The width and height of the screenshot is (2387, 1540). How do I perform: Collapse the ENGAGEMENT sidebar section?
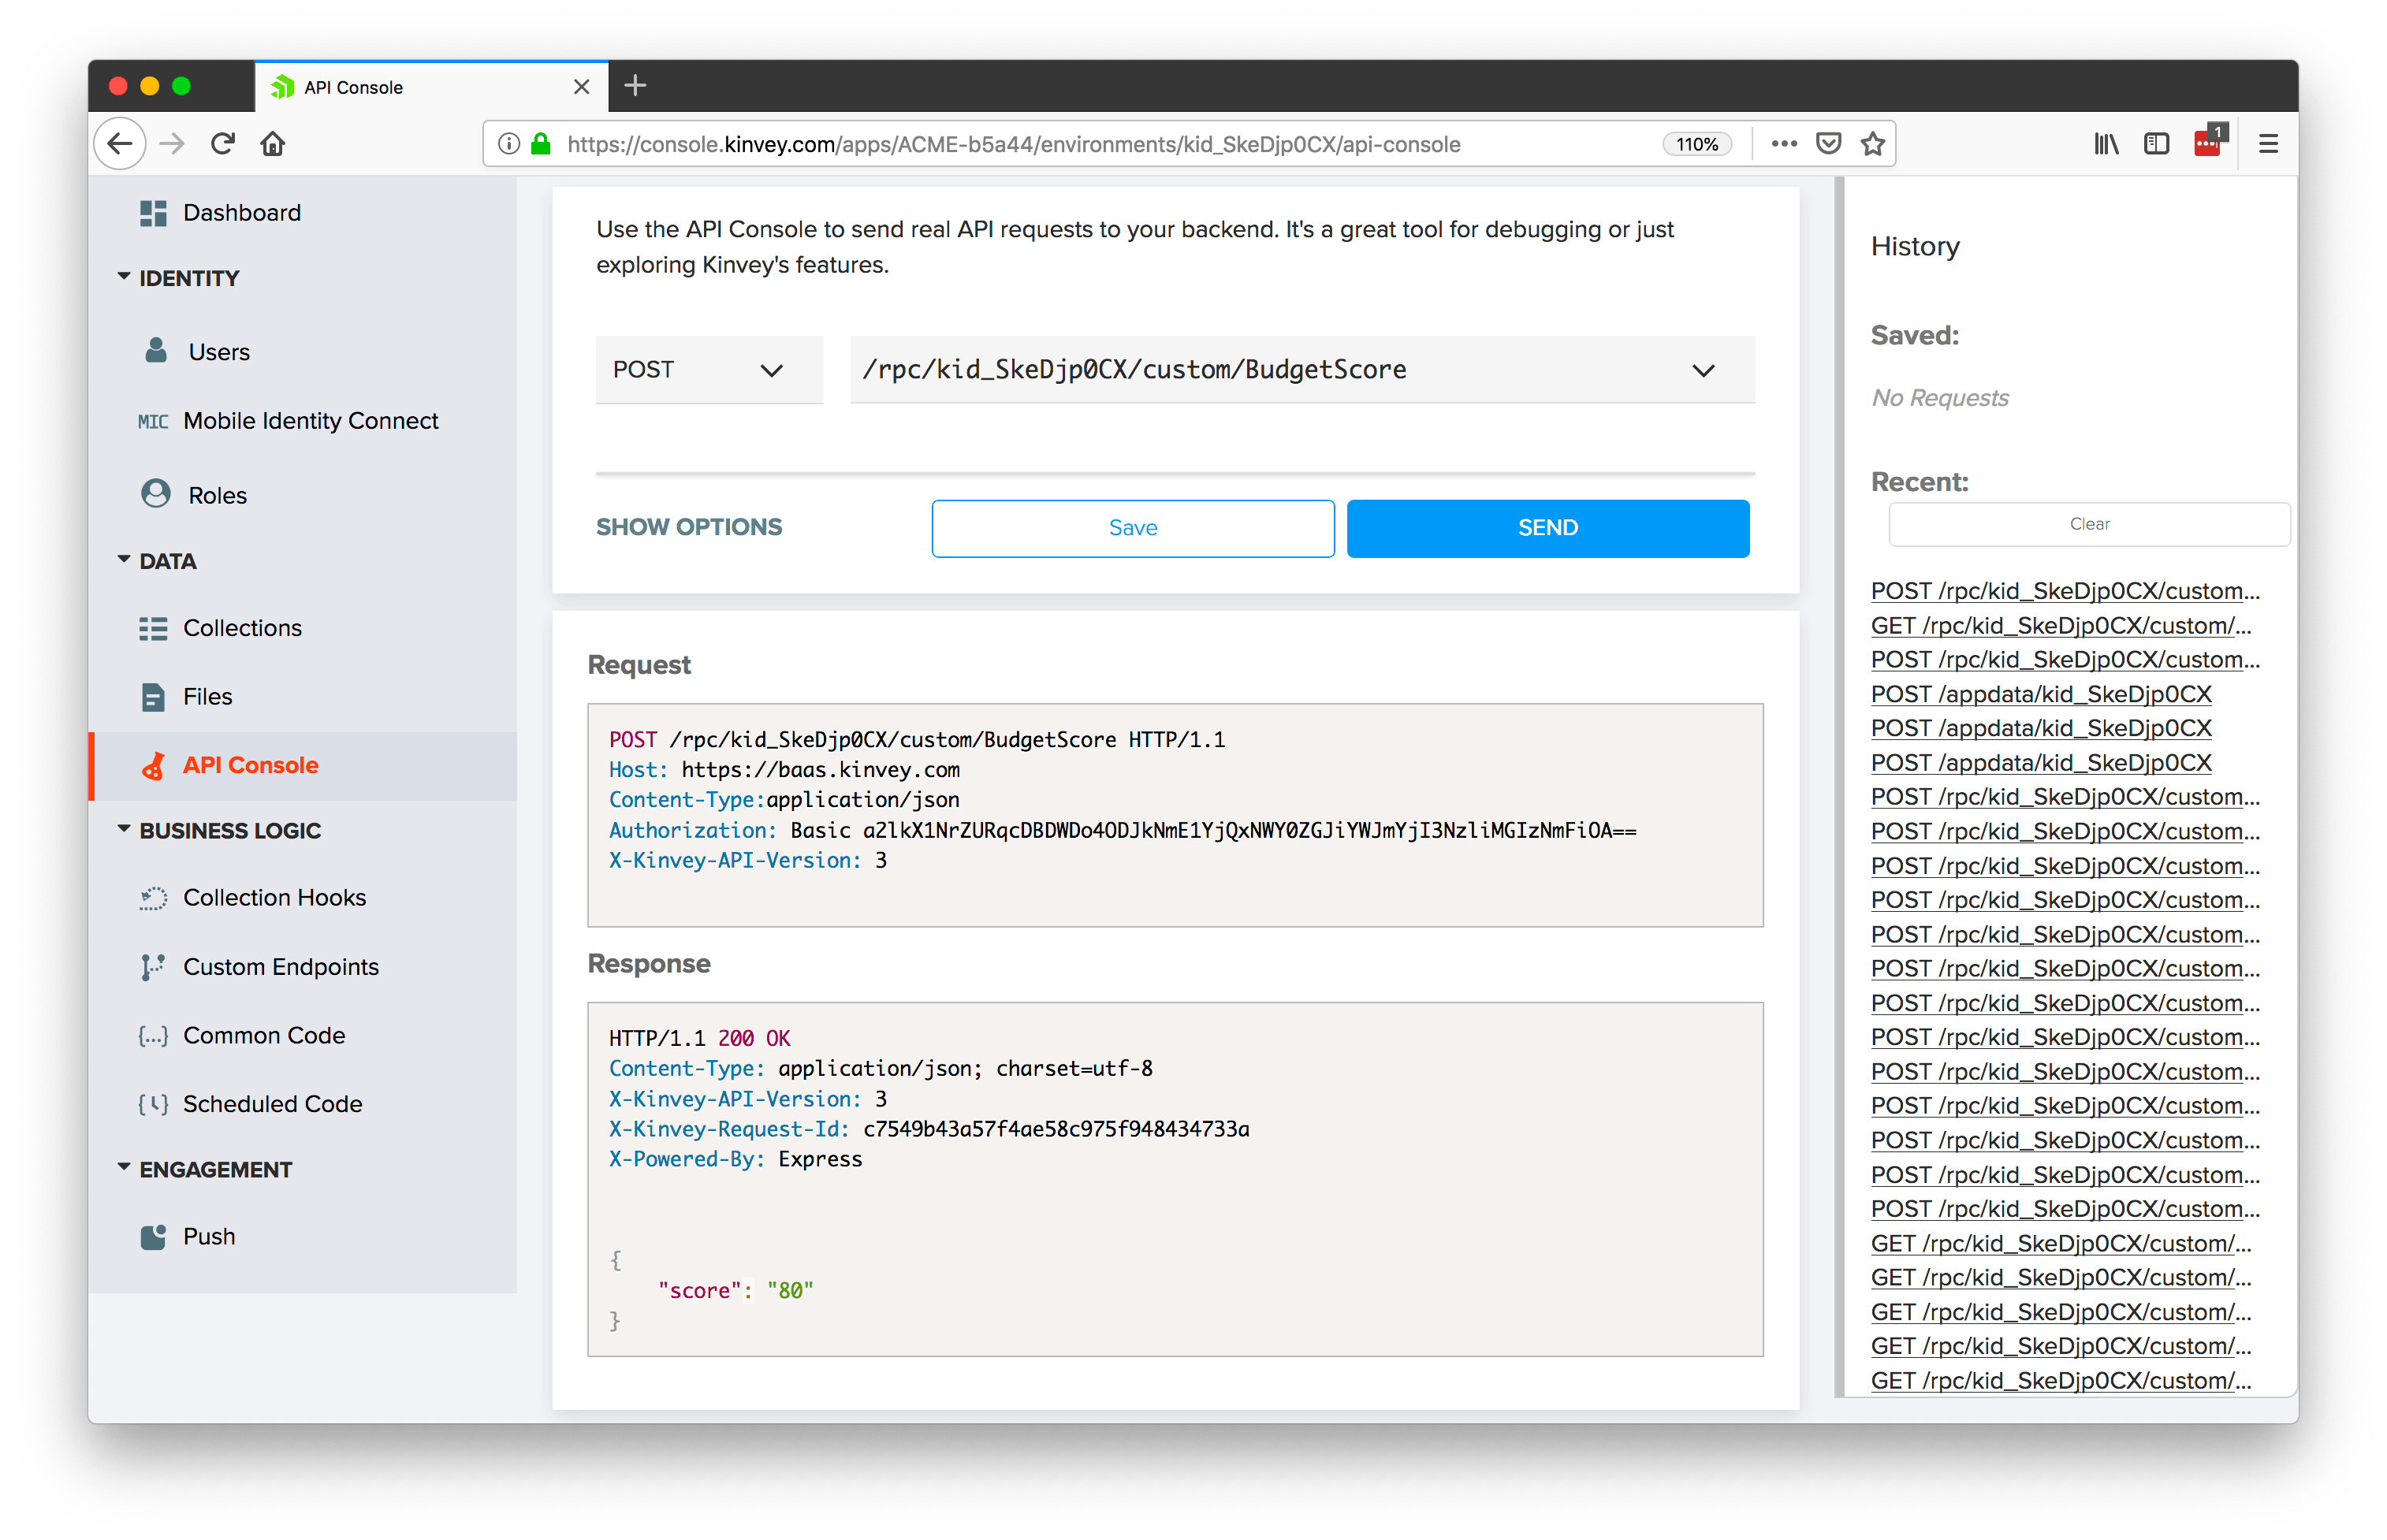tap(124, 1168)
